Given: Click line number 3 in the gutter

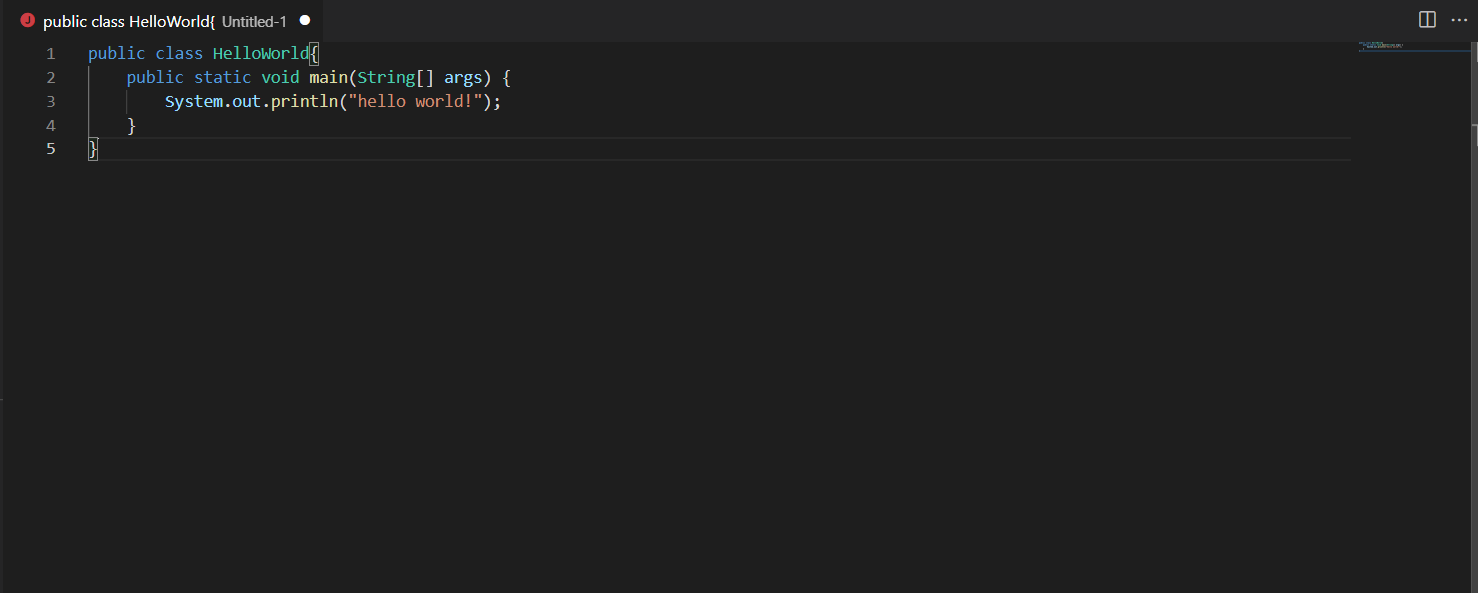Looking at the screenshot, I should (x=51, y=101).
